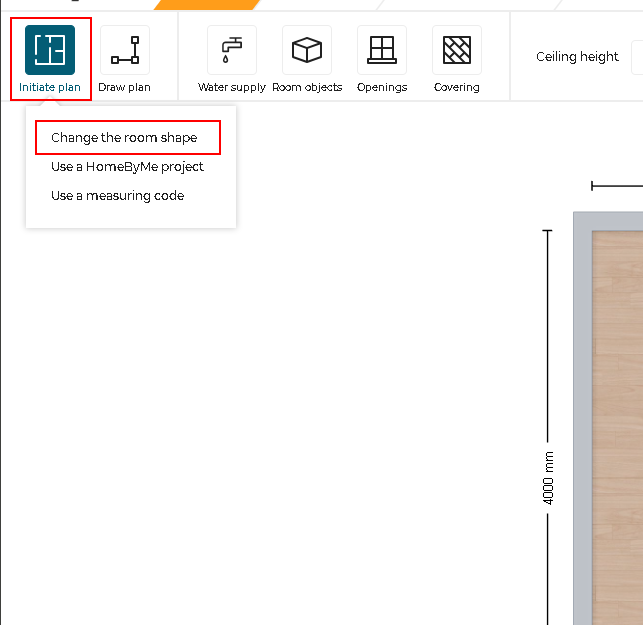Image resolution: width=643 pixels, height=625 pixels.
Task: Select Use a HomeByMe project
Action: 127,167
